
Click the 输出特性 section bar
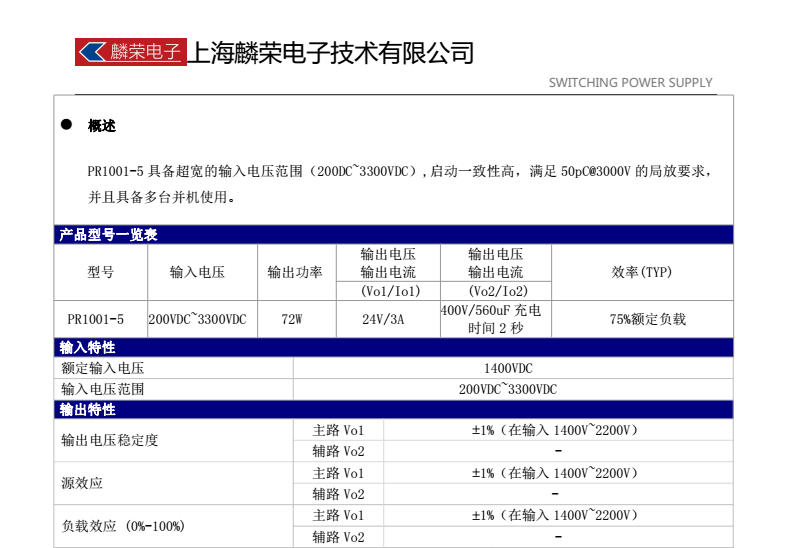point(393,409)
